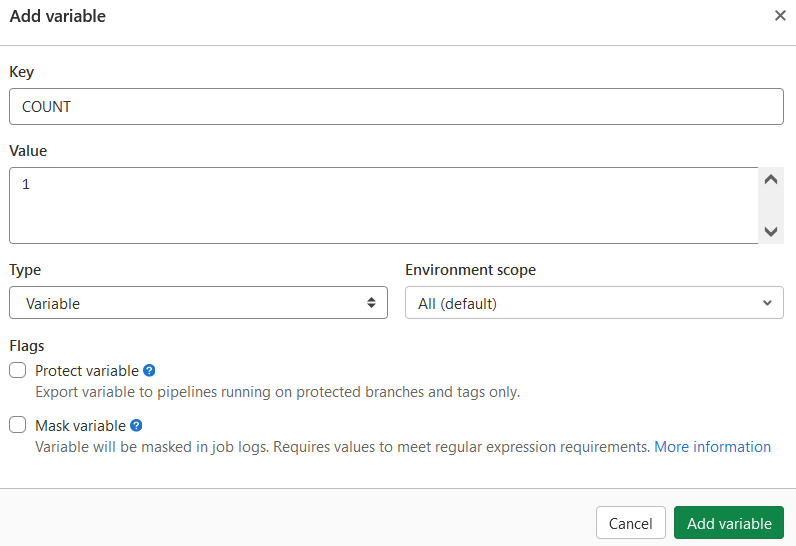This screenshot has height=546, width=796.
Task: Click the 'Add variable' dialog title
Action: [x=58, y=16]
